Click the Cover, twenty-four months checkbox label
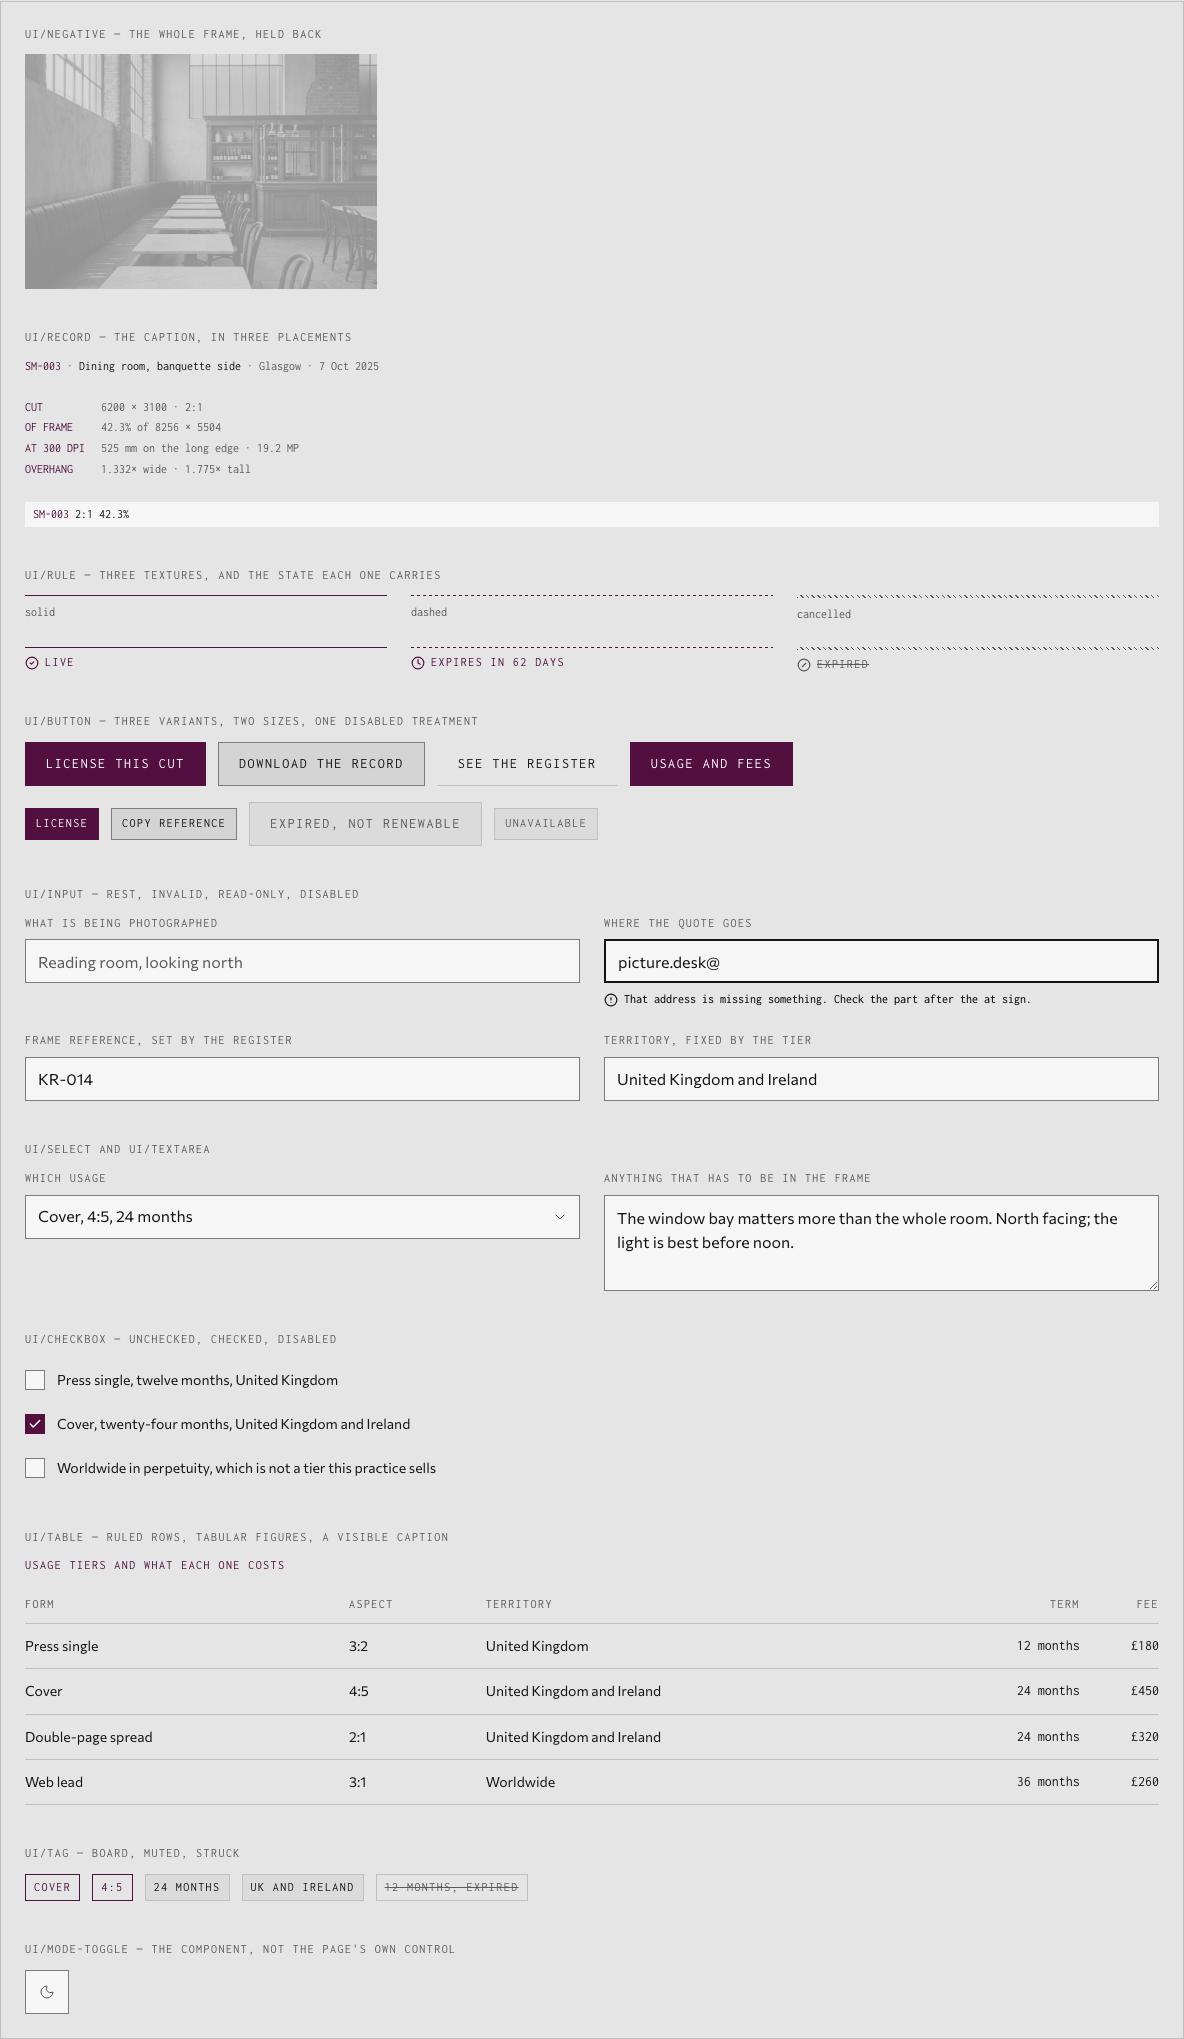 pos(233,1424)
